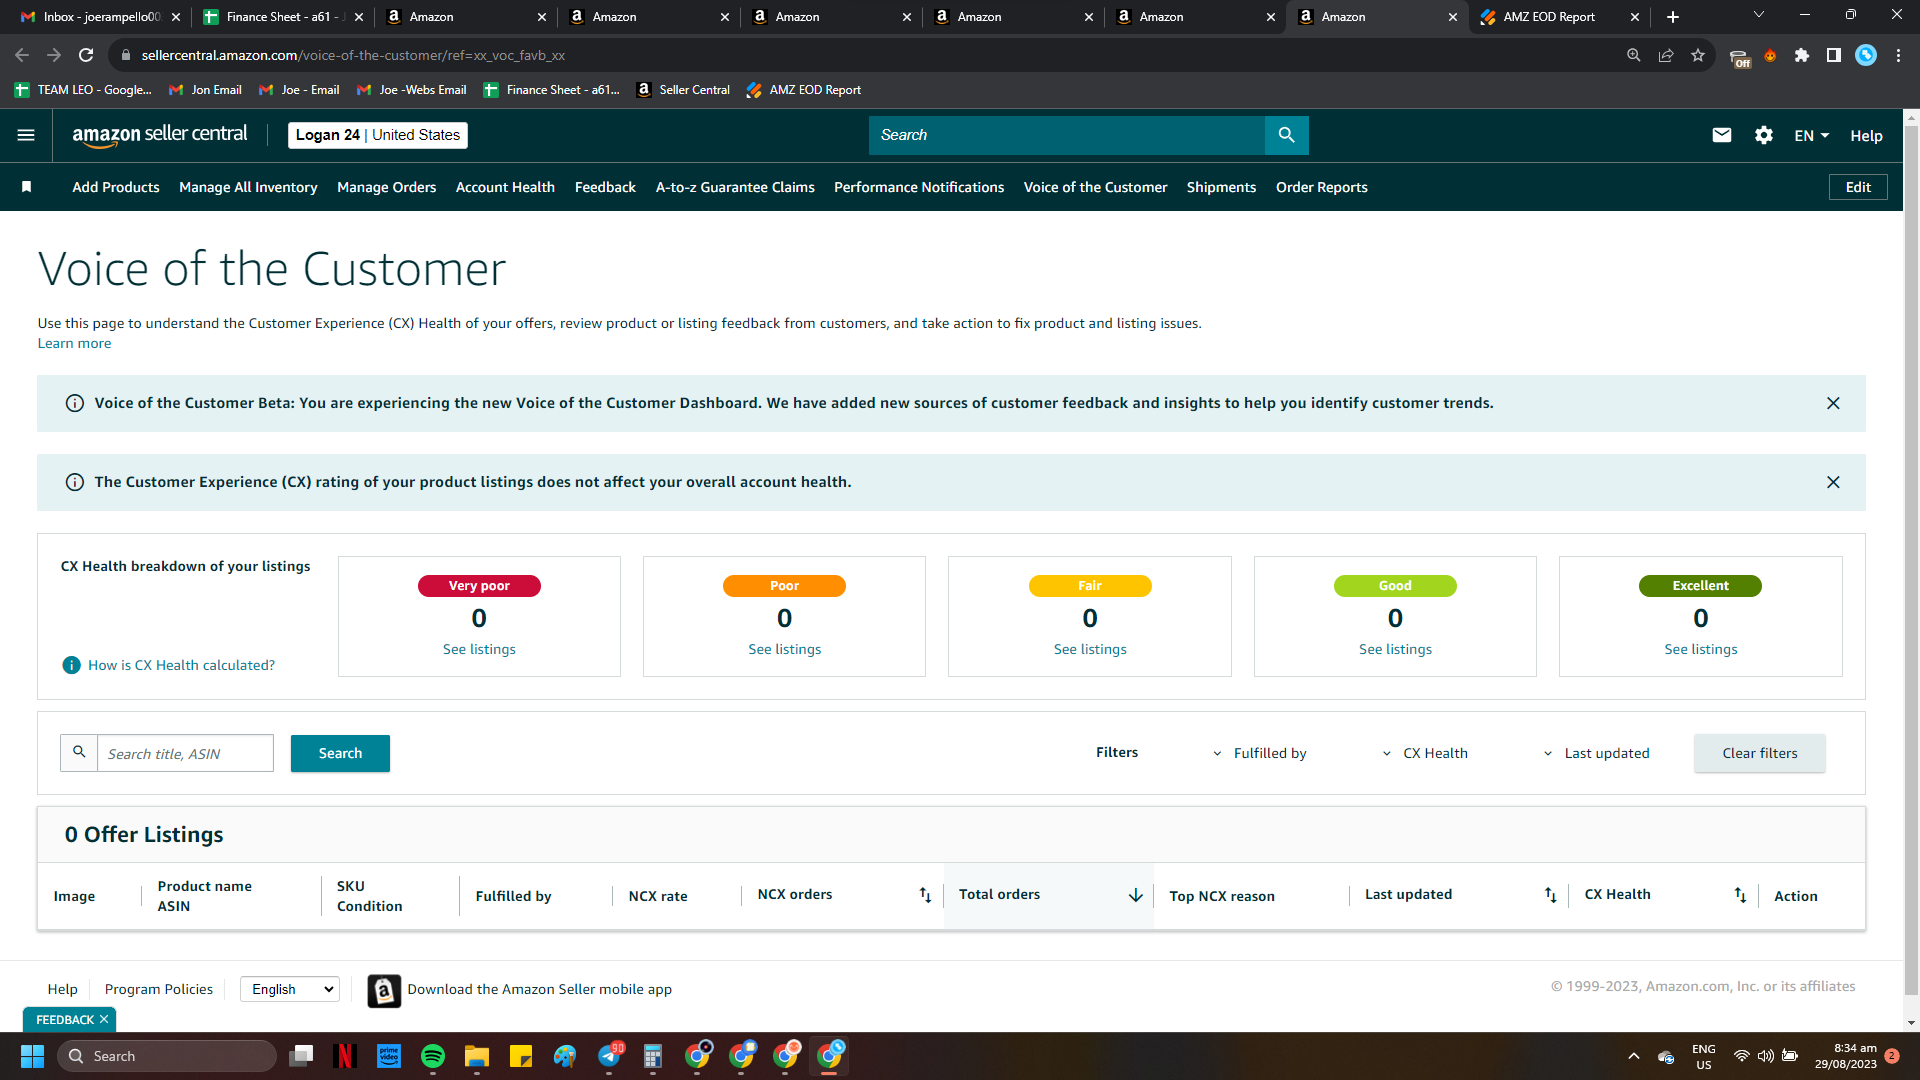
Task: Open a new browser tab
Action: coord(1673,17)
